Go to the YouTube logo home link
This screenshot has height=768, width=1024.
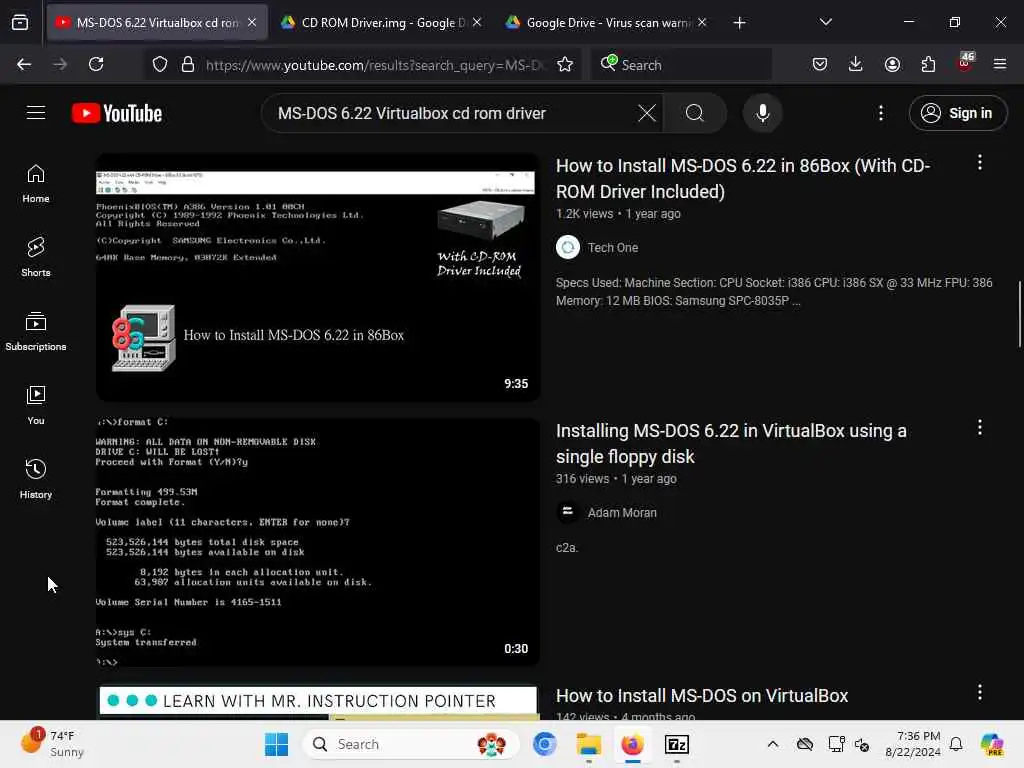117,113
